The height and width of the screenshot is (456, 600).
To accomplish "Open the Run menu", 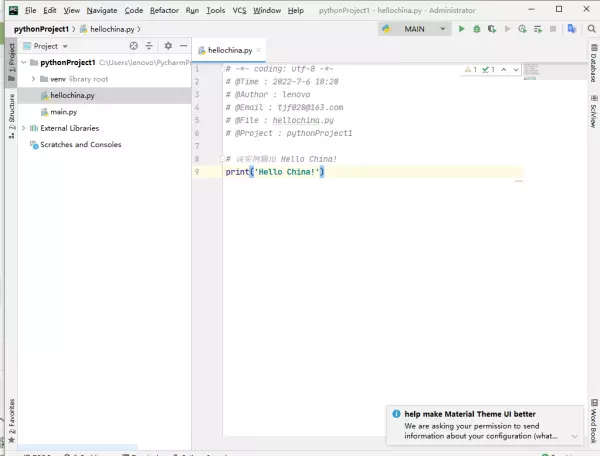I will [x=192, y=10].
